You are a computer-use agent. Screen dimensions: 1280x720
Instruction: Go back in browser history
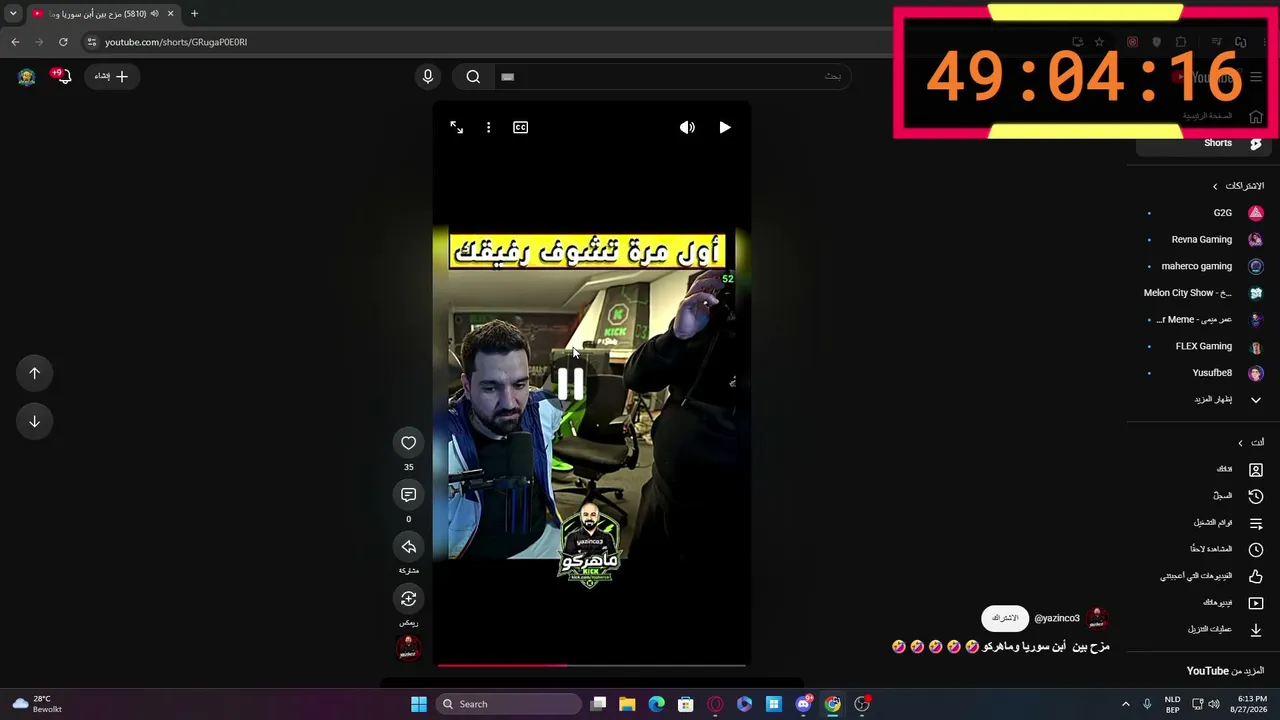[15, 42]
